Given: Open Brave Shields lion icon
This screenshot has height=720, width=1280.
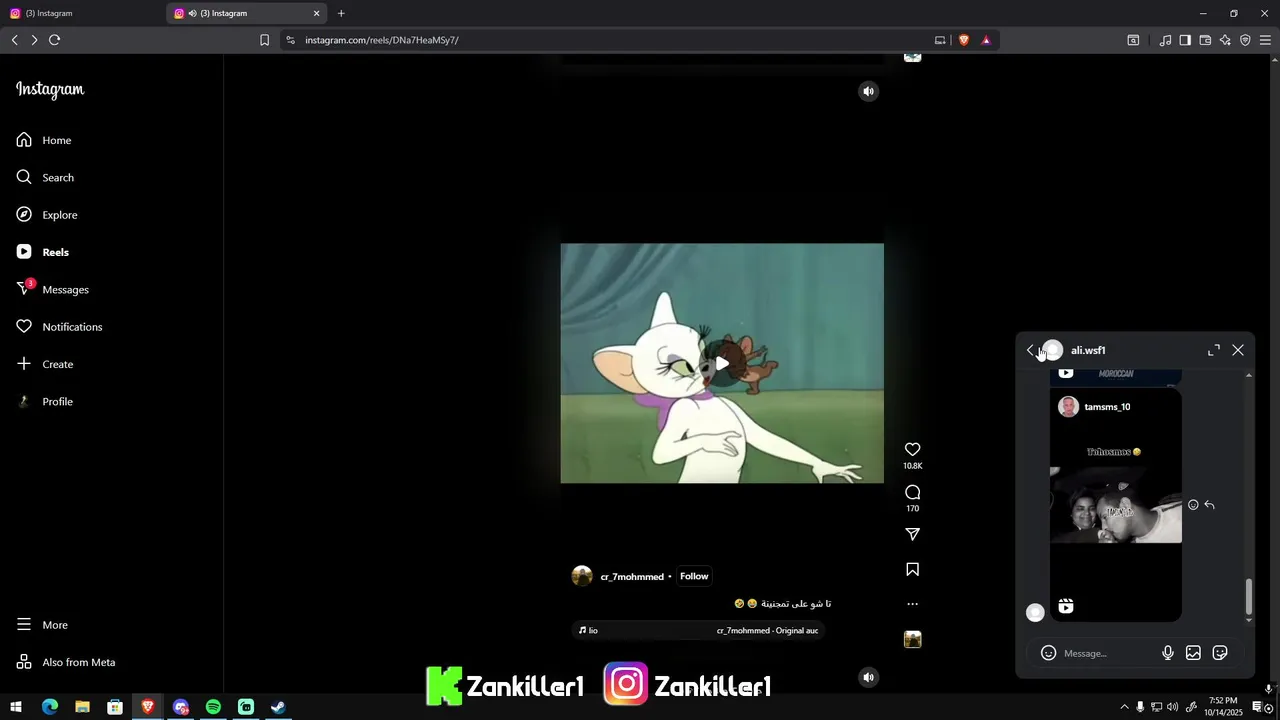Looking at the screenshot, I should click(964, 40).
